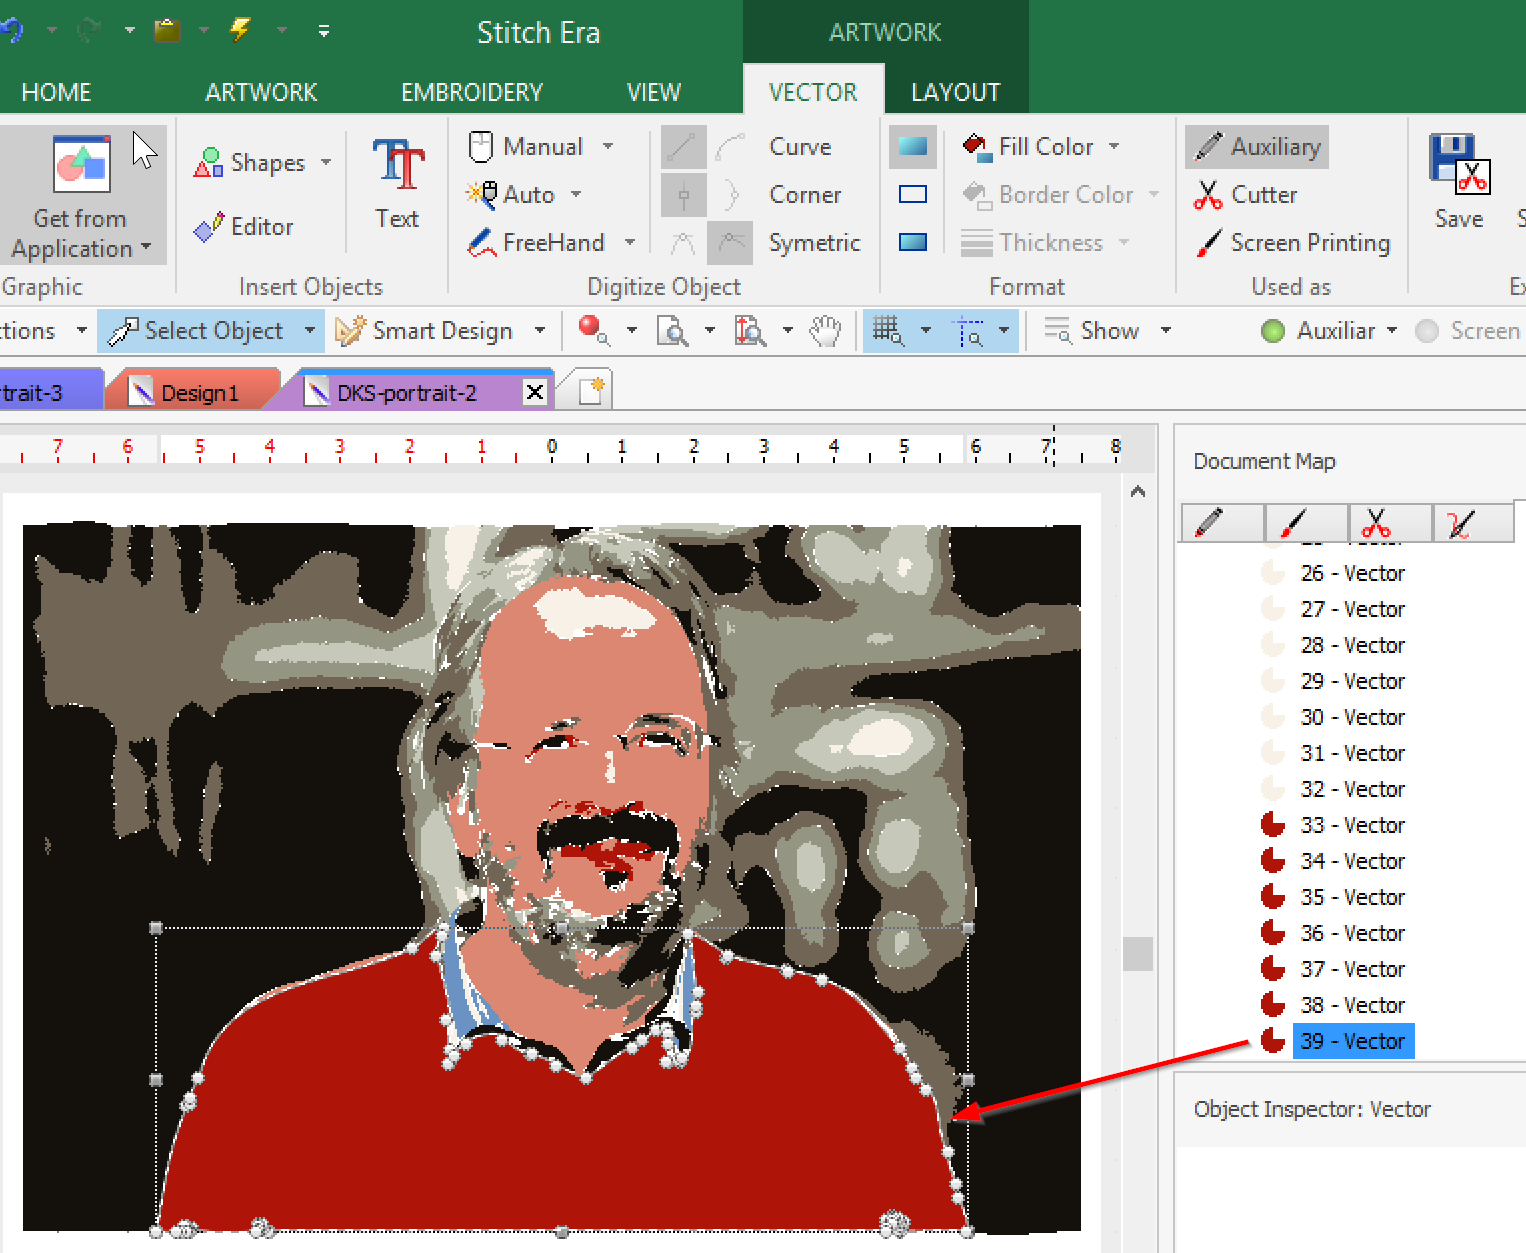Open the Text tool
Screen dimensions: 1526x1253
coord(397,185)
